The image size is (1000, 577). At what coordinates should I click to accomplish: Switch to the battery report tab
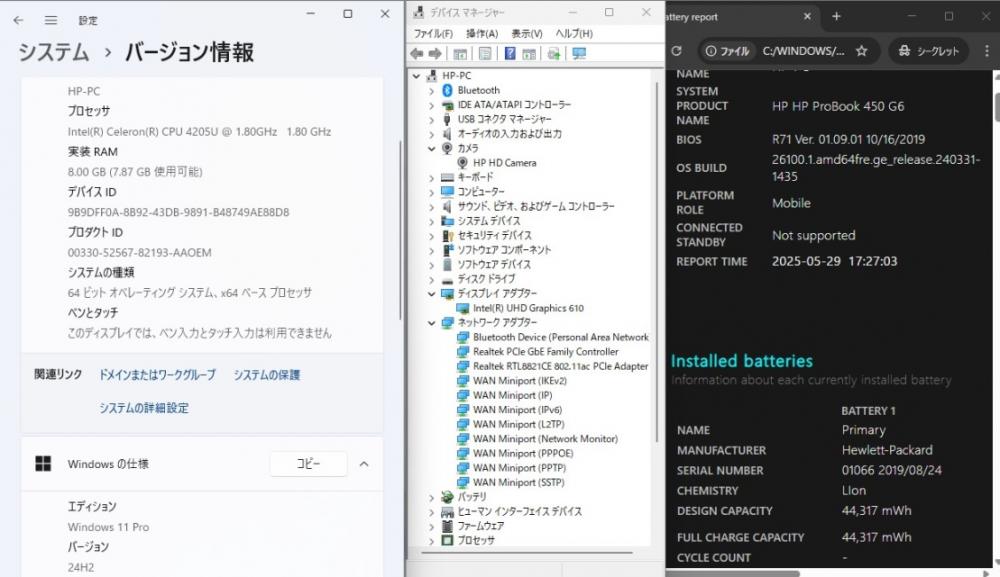click(733, 17)
